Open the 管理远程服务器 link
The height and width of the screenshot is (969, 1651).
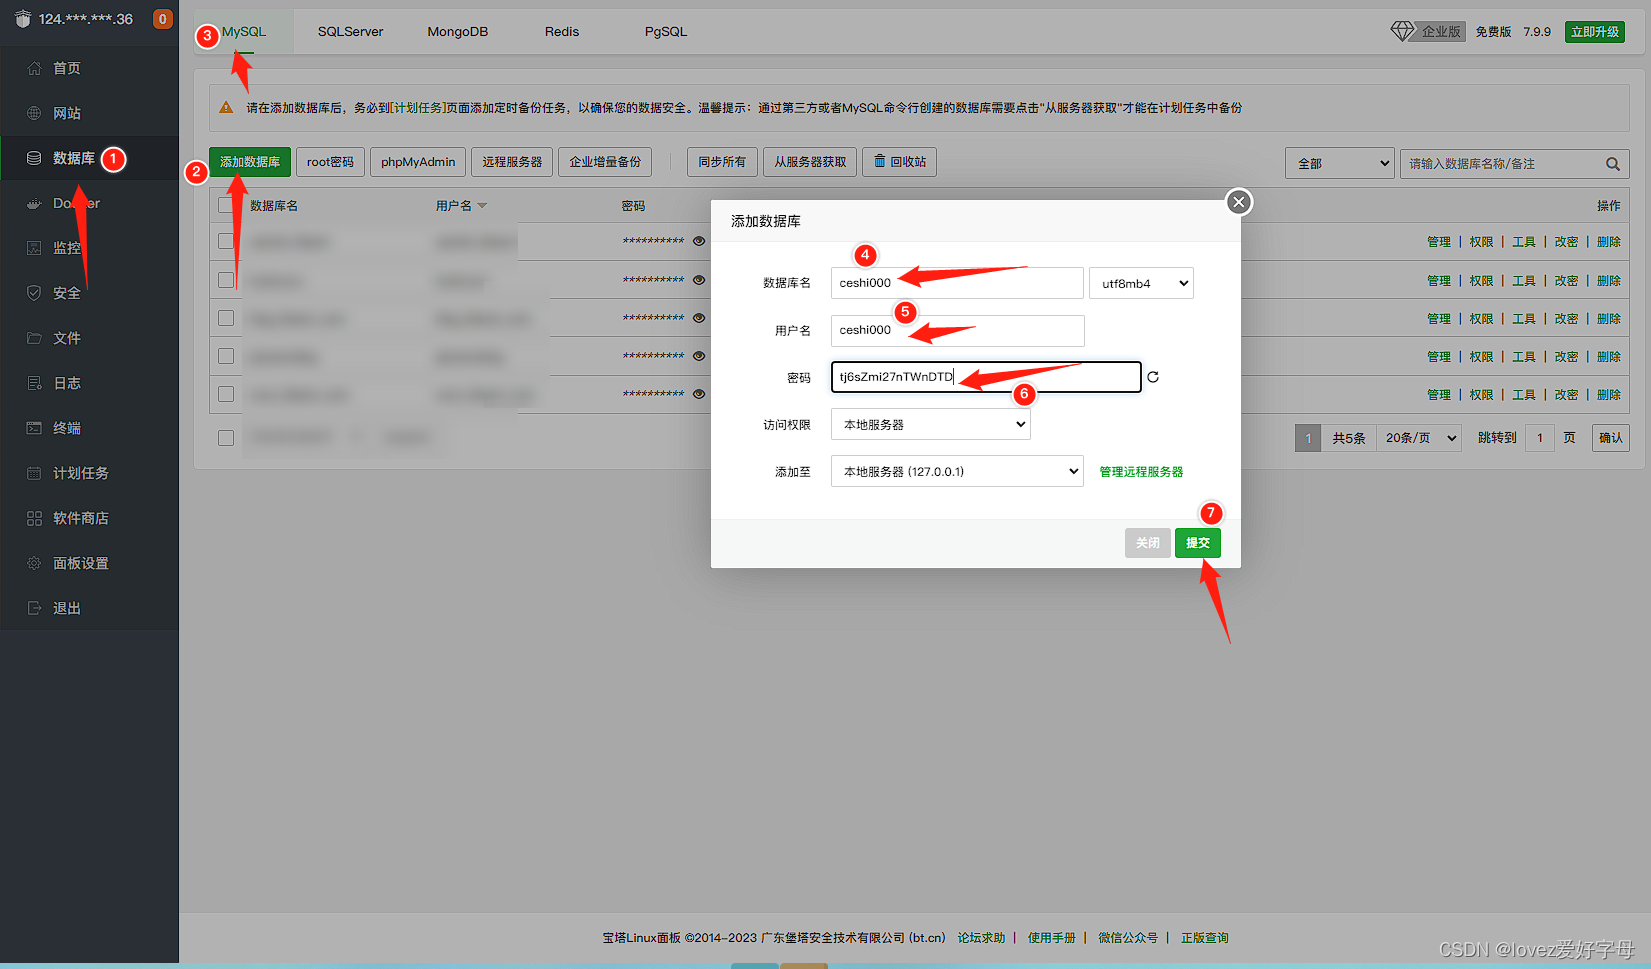pyautogui.click(x=1141, y=472)
